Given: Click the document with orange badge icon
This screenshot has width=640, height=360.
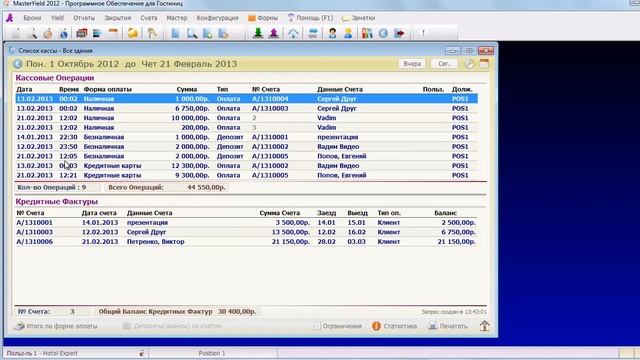Looking at the screenshot, I should (x=223, y=33).
